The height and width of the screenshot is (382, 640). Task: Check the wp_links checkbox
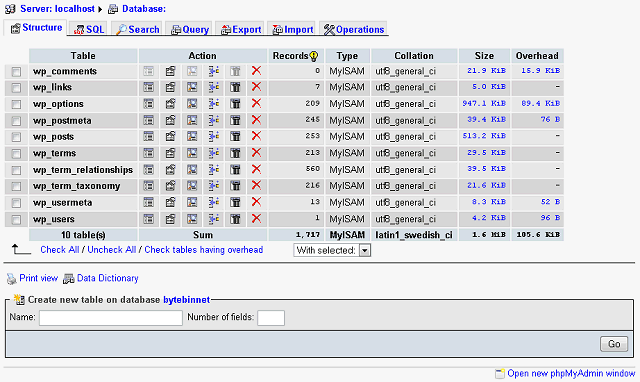(16, 88)
